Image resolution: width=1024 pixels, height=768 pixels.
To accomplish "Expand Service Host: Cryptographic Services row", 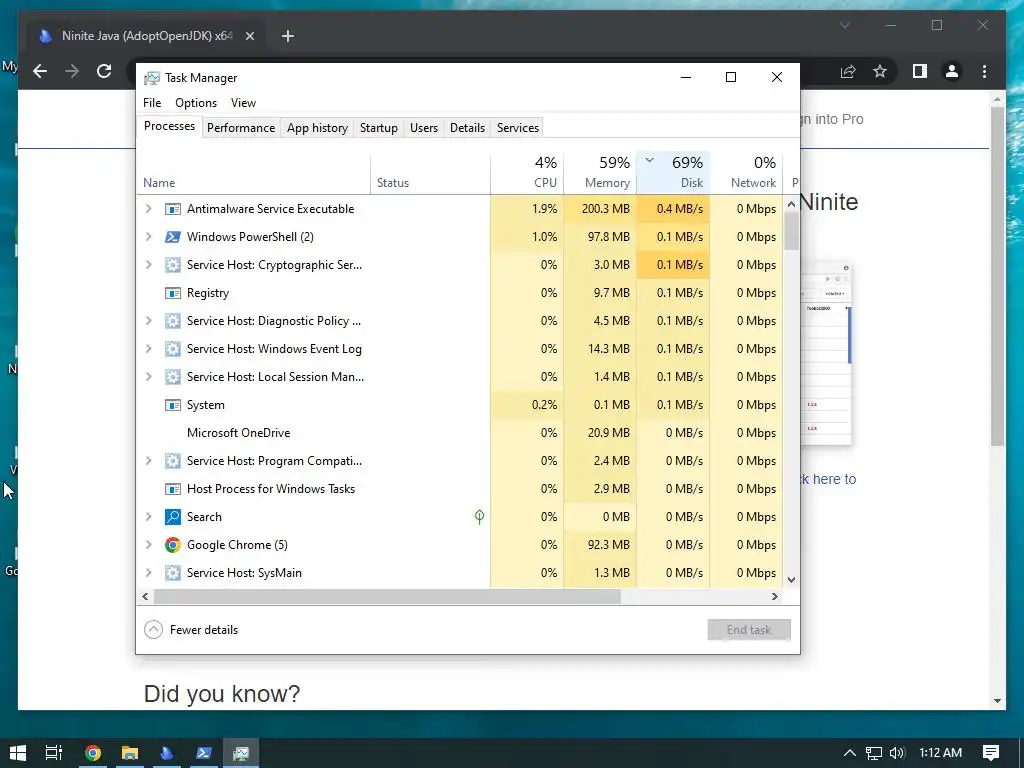I will click(148, 265).
